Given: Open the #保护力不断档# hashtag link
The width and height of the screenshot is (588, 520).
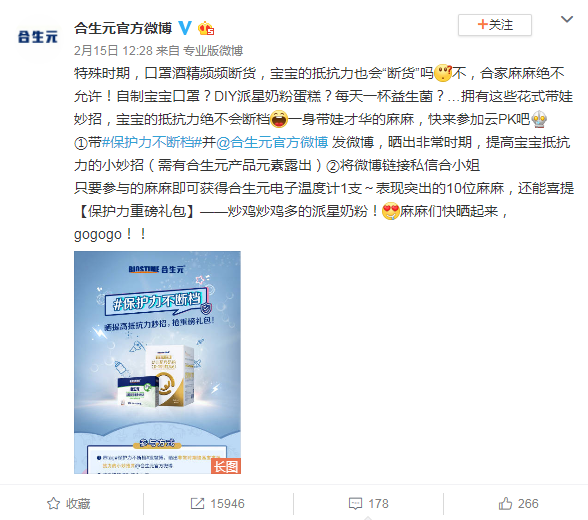Looking at the screenshot, I should click(x=152, y=142).
